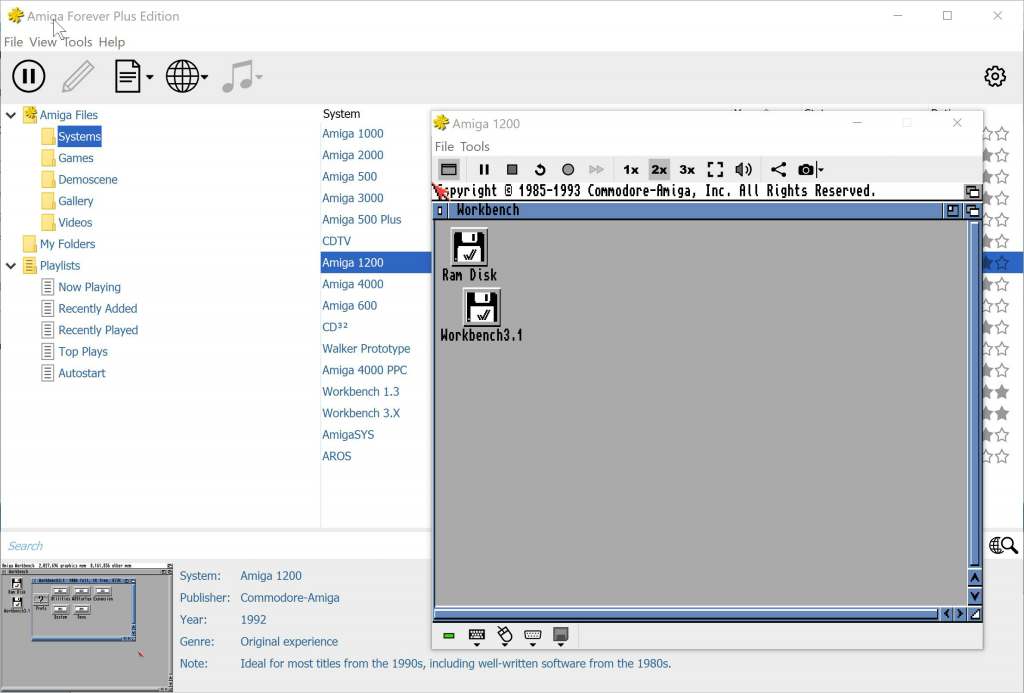1024x693 pixels.
Task: Select Amiga 500 in the System list
Action: tap(349, 176)
